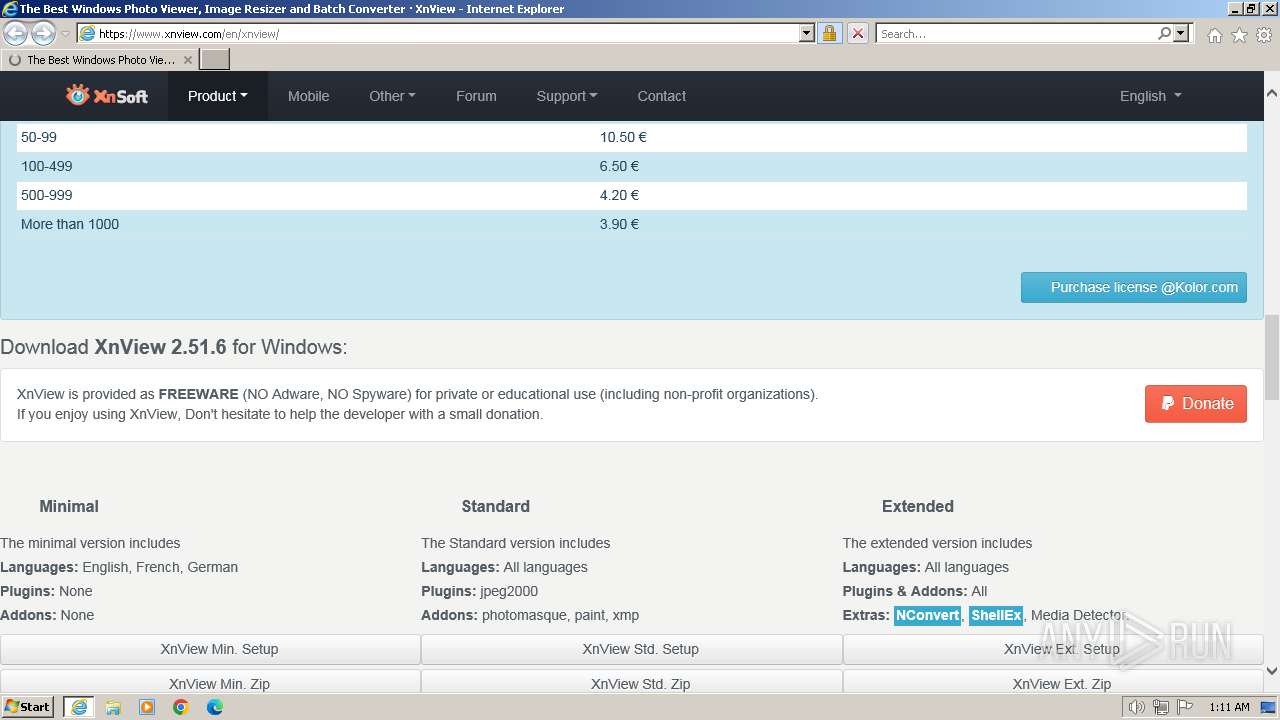Click the IE forward arrow button

pos(43,33)
